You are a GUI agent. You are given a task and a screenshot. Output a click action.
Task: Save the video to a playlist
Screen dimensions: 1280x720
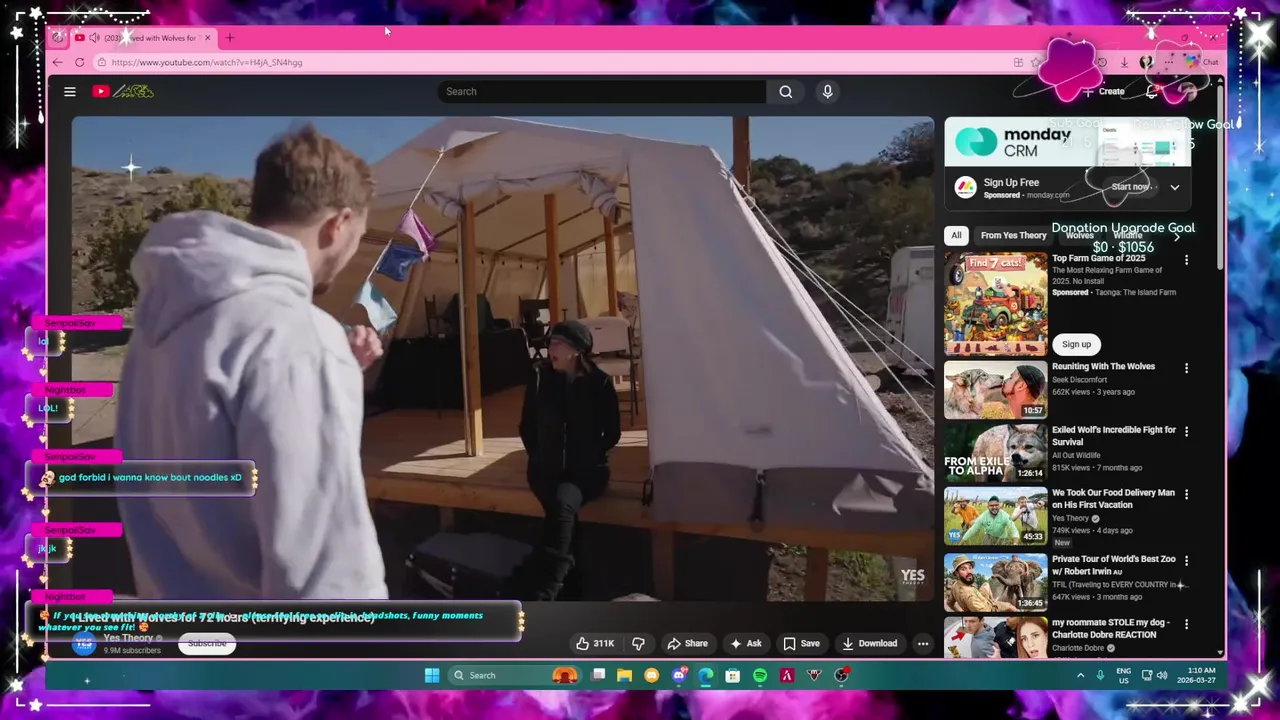click(802, 643)
